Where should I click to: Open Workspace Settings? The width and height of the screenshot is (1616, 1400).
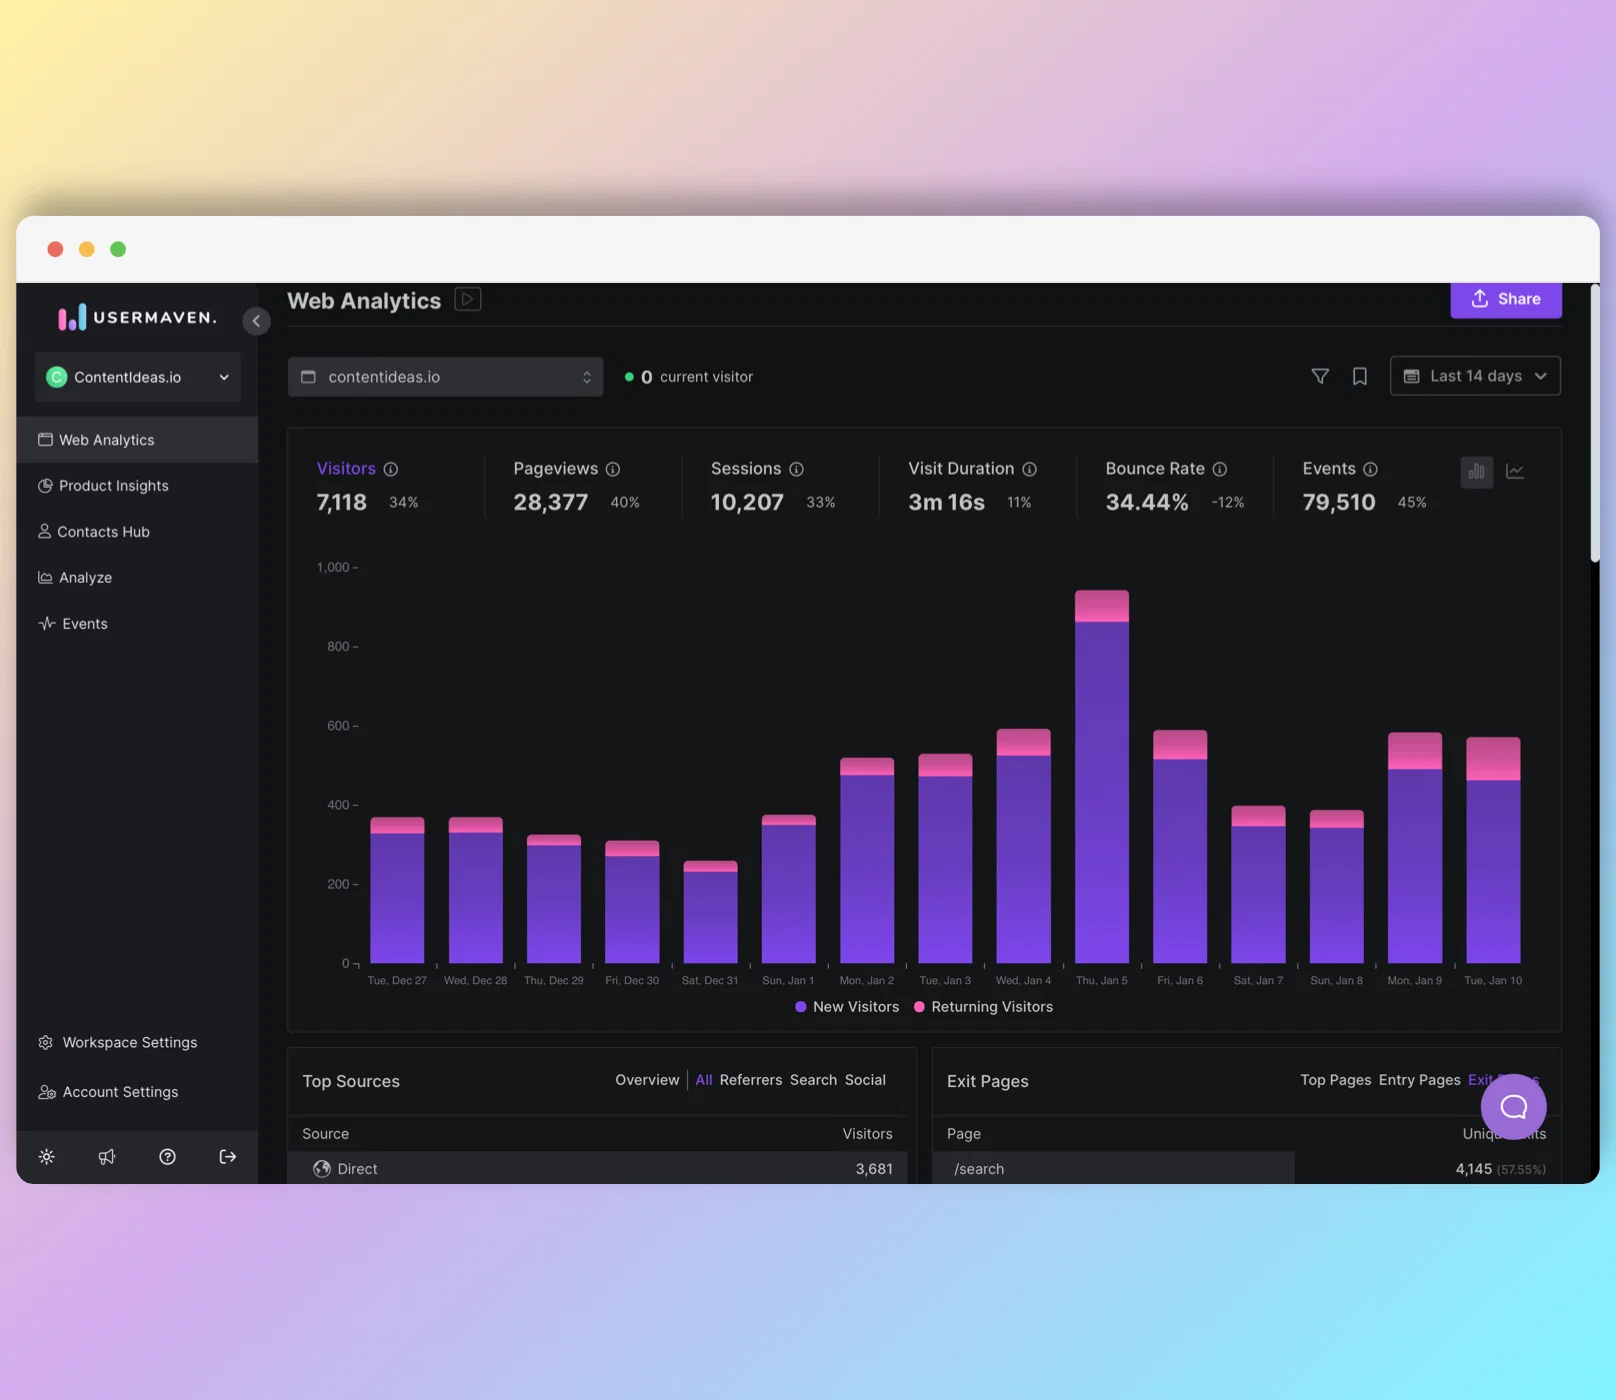click(118, 1042)
